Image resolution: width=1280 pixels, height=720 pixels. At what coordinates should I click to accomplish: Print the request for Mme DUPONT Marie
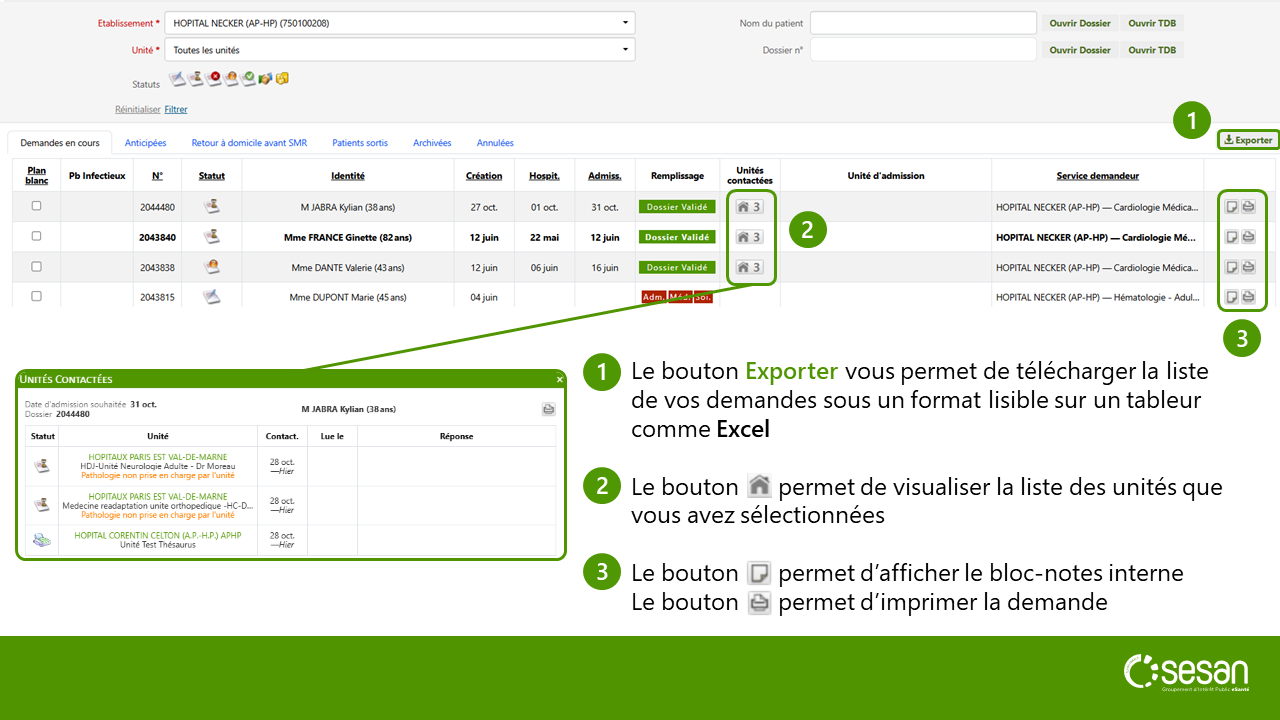point(1249,297)
